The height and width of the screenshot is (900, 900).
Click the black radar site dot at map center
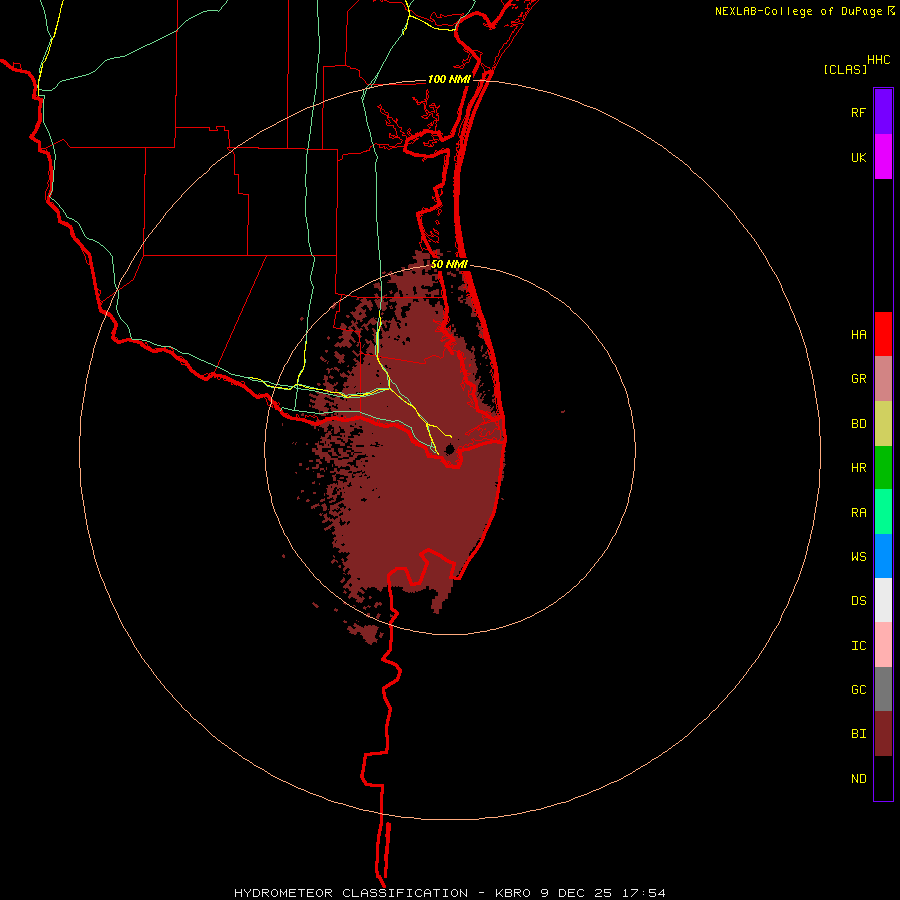[x=450, y=449]
